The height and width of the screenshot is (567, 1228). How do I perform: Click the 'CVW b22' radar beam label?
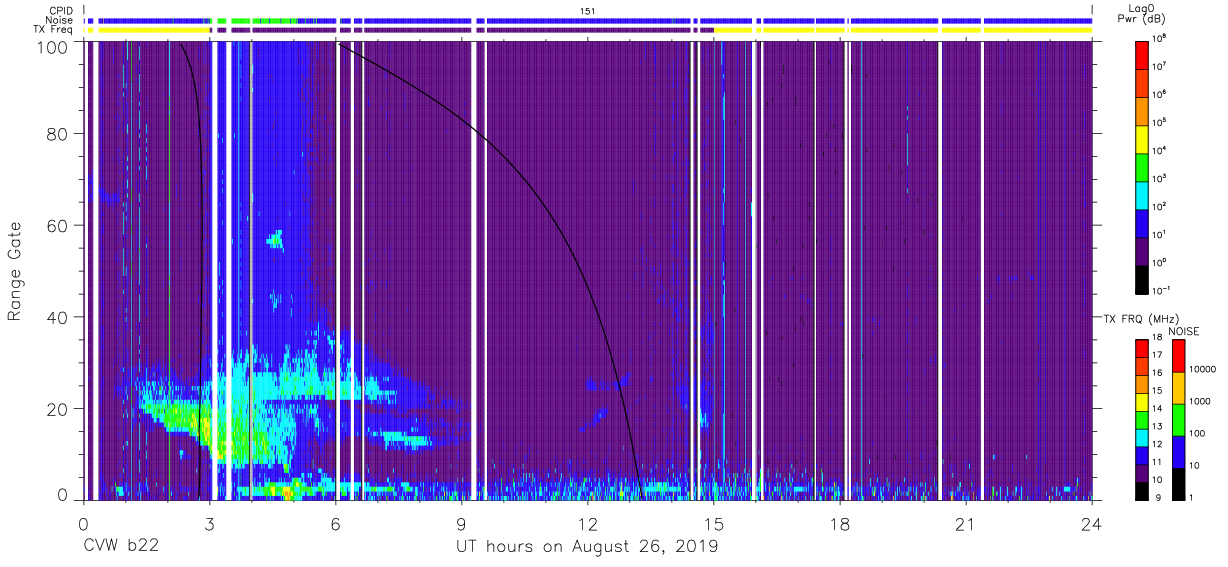pos(121,546)
